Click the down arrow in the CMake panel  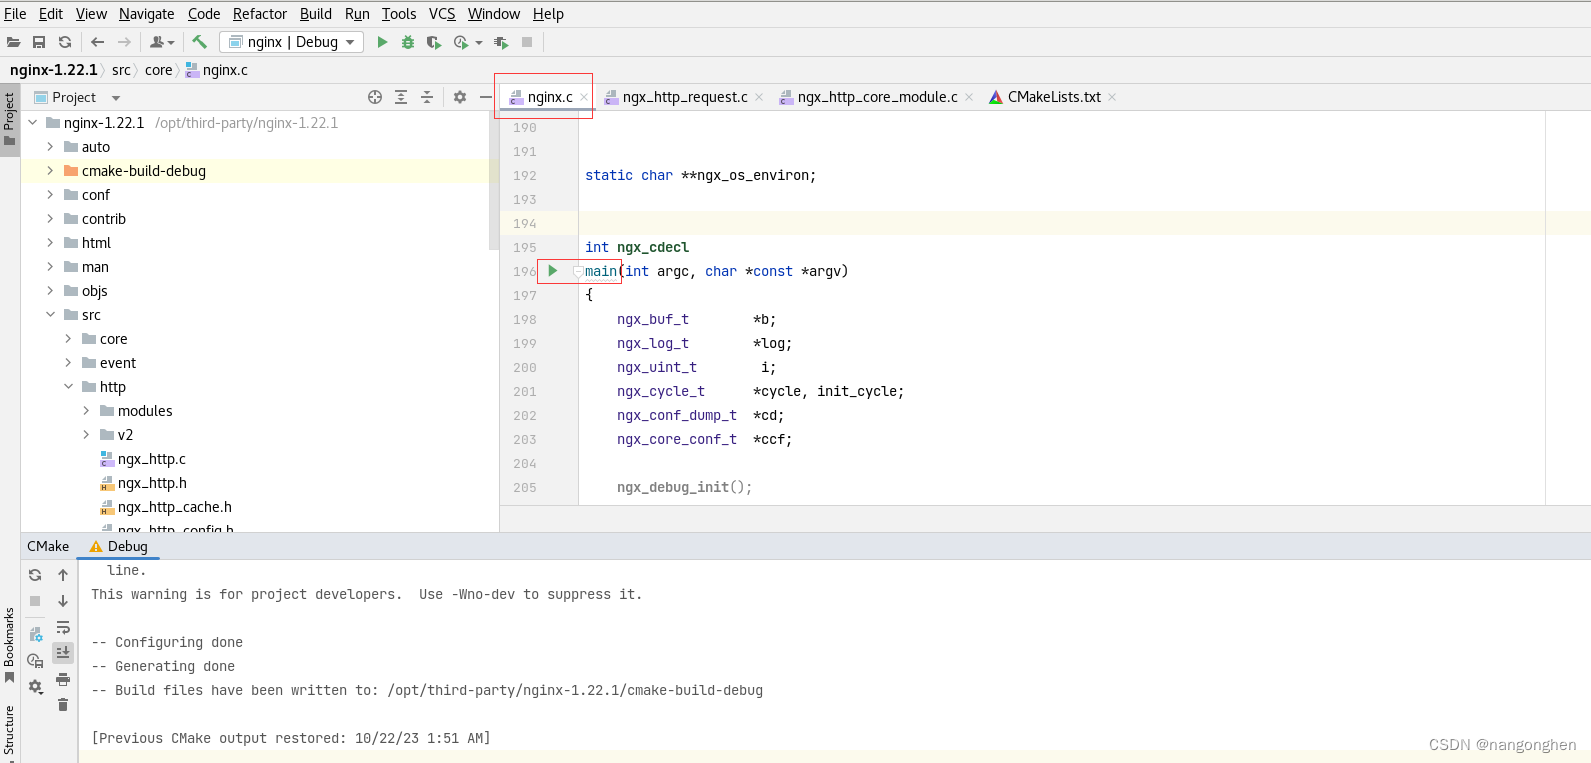[63, 601]
